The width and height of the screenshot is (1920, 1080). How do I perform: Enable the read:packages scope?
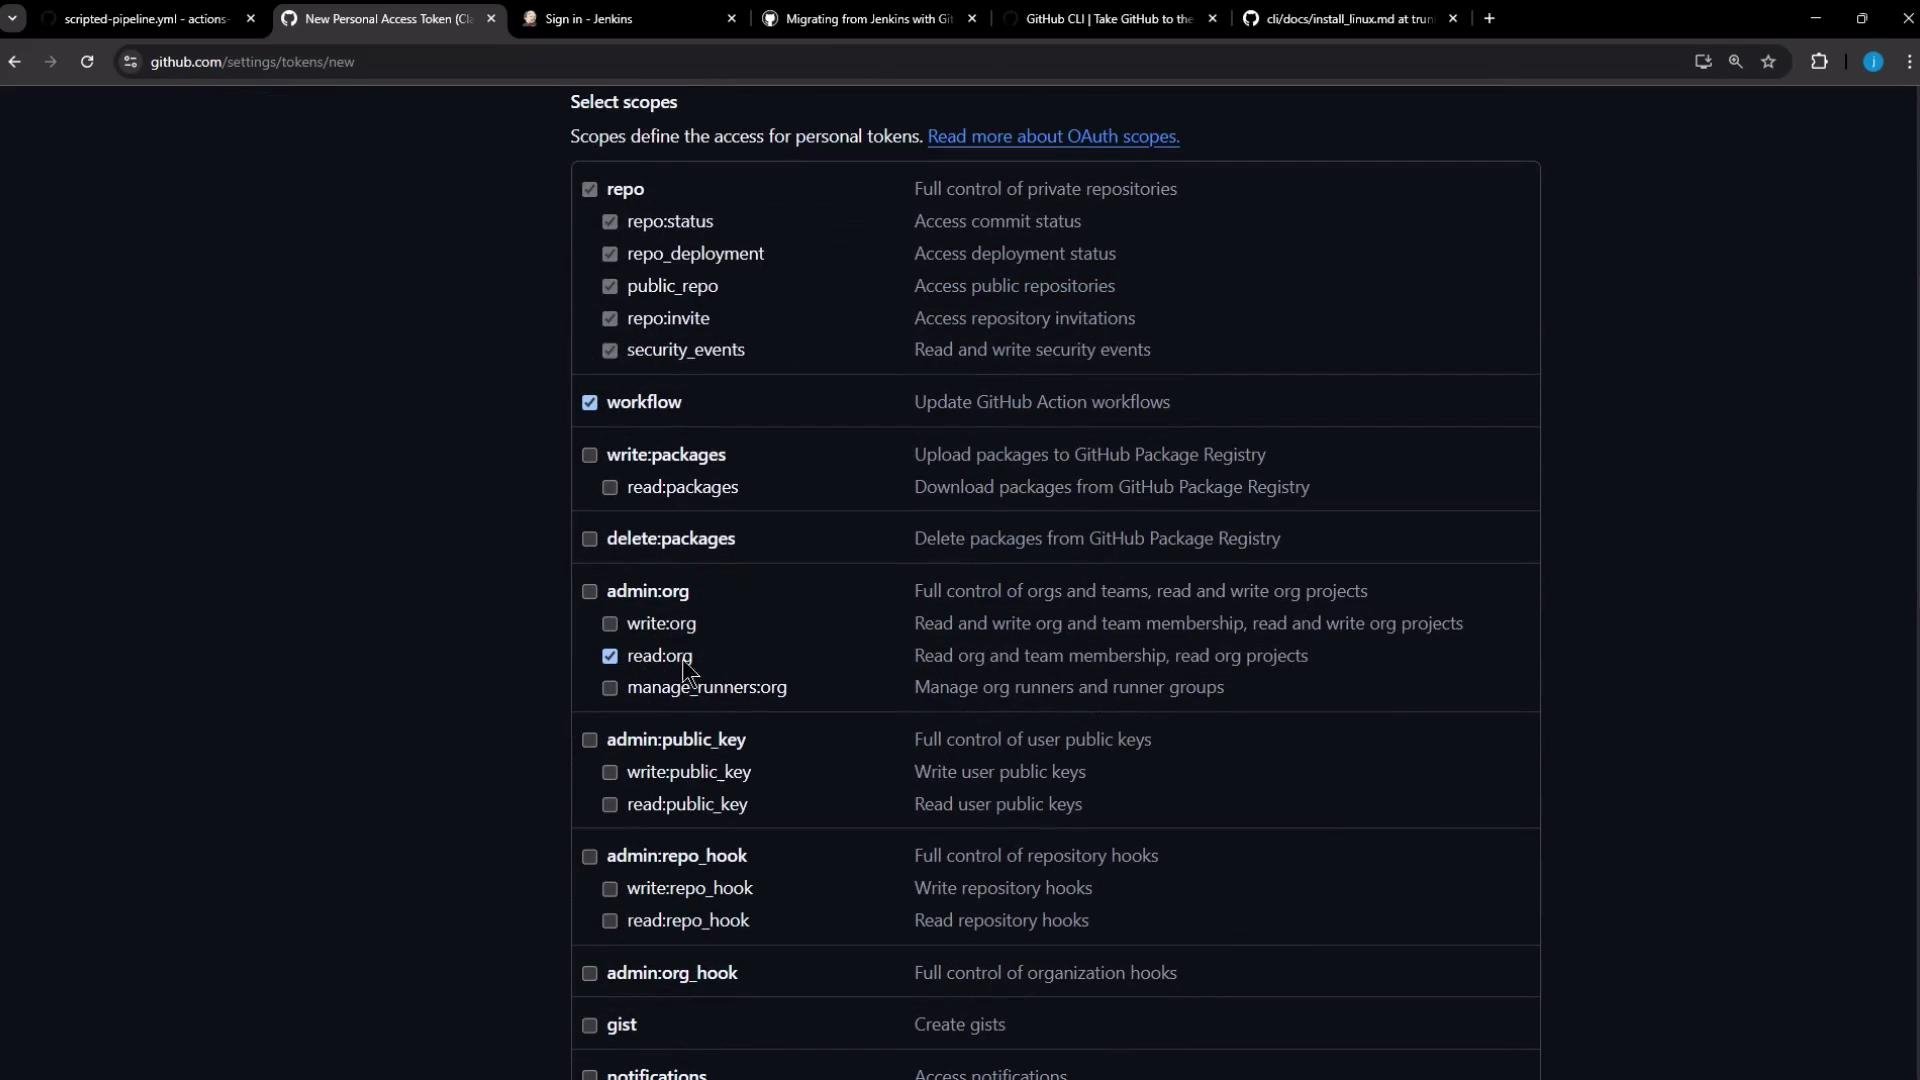[x=610, y=488]
